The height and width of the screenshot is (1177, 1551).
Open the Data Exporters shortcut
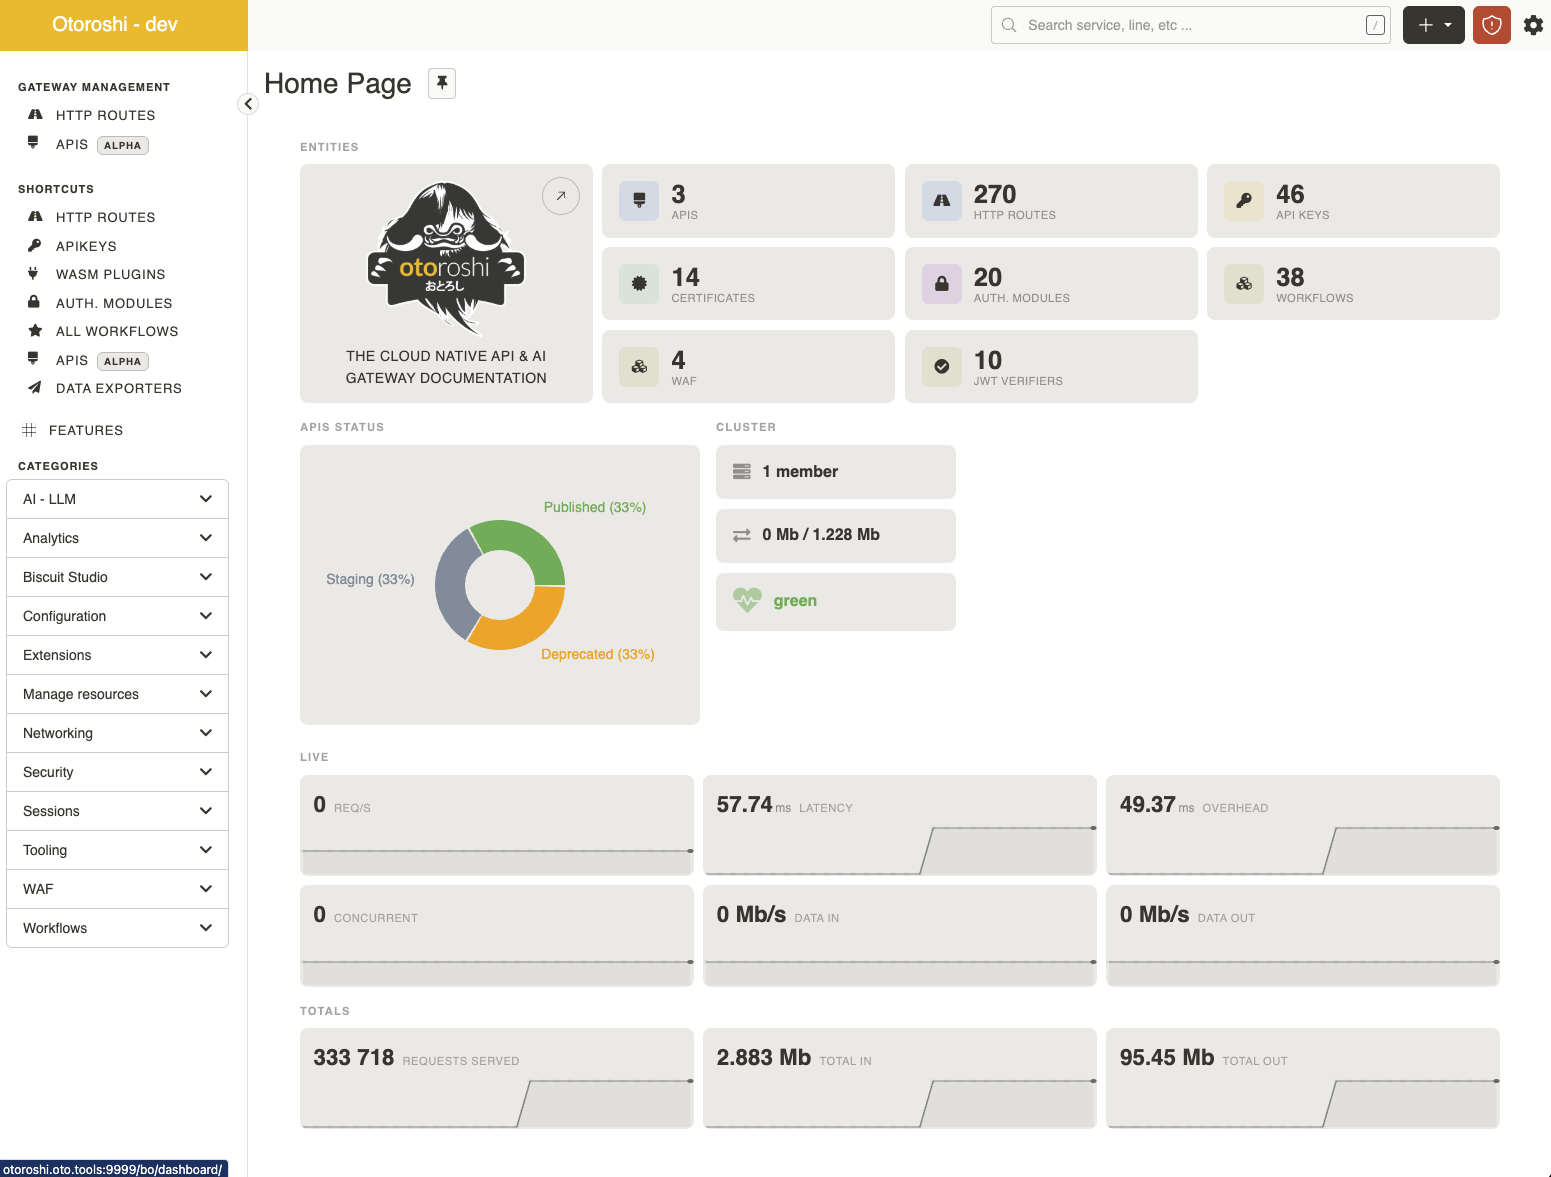(x=118, y=388)
